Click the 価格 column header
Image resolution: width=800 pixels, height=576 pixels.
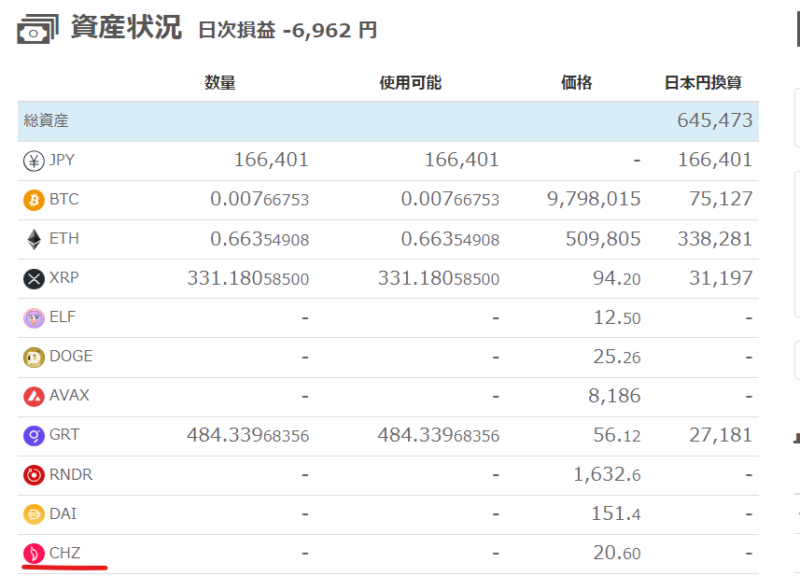577,82
